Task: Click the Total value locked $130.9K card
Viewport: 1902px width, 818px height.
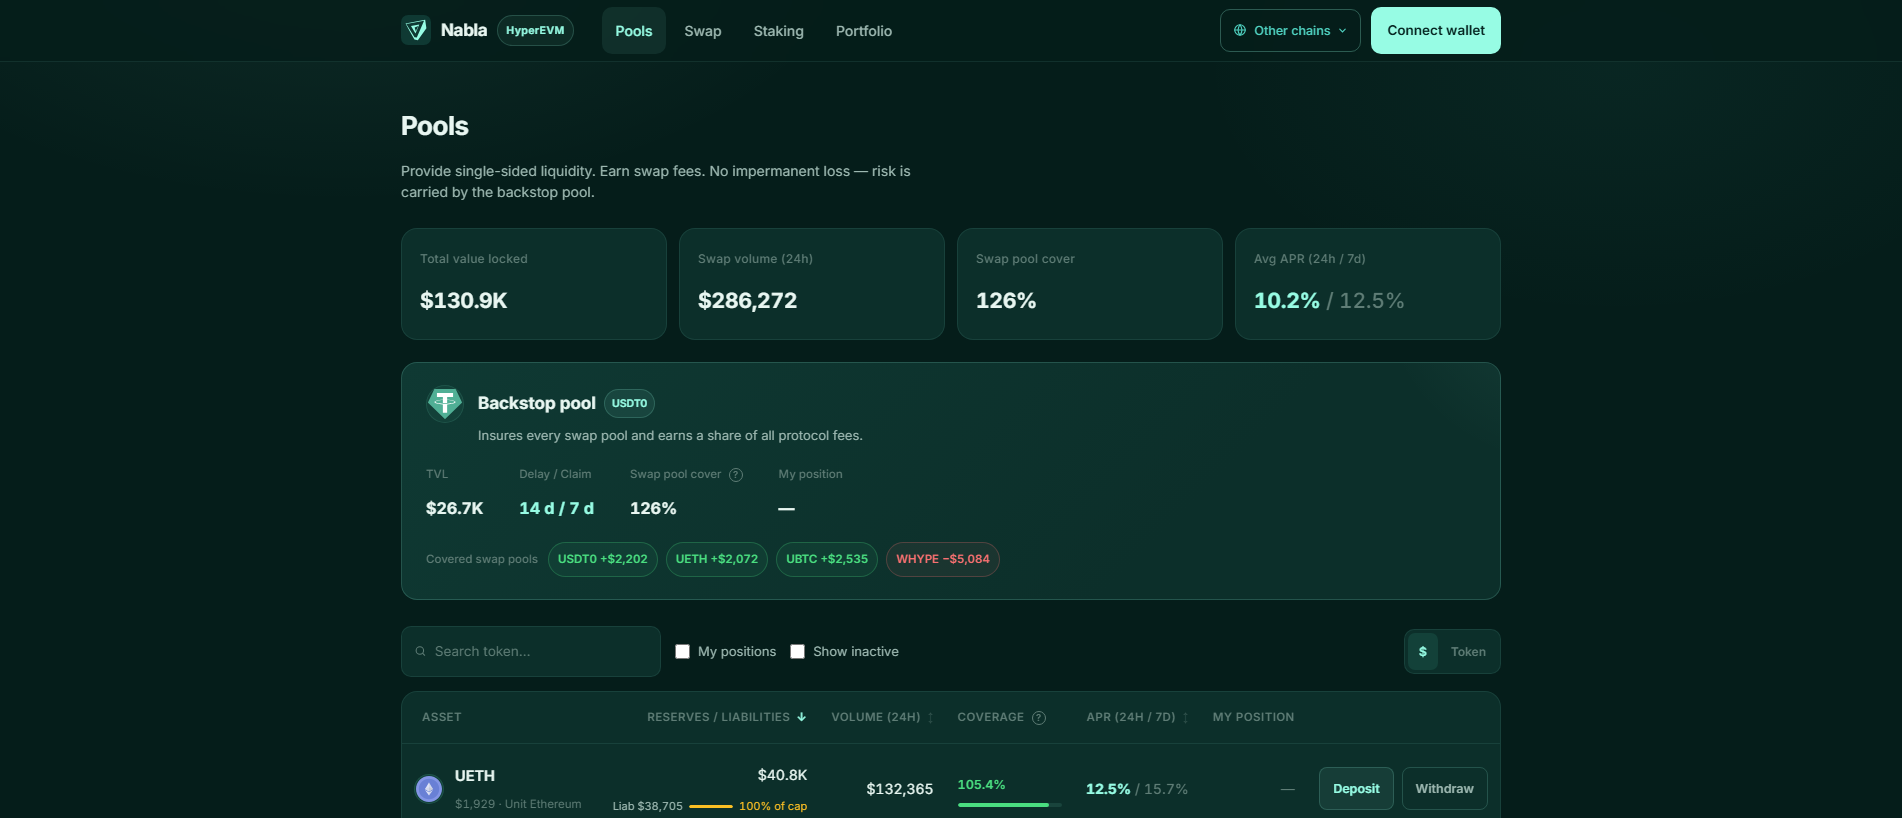Action: (x=534, y=284)
